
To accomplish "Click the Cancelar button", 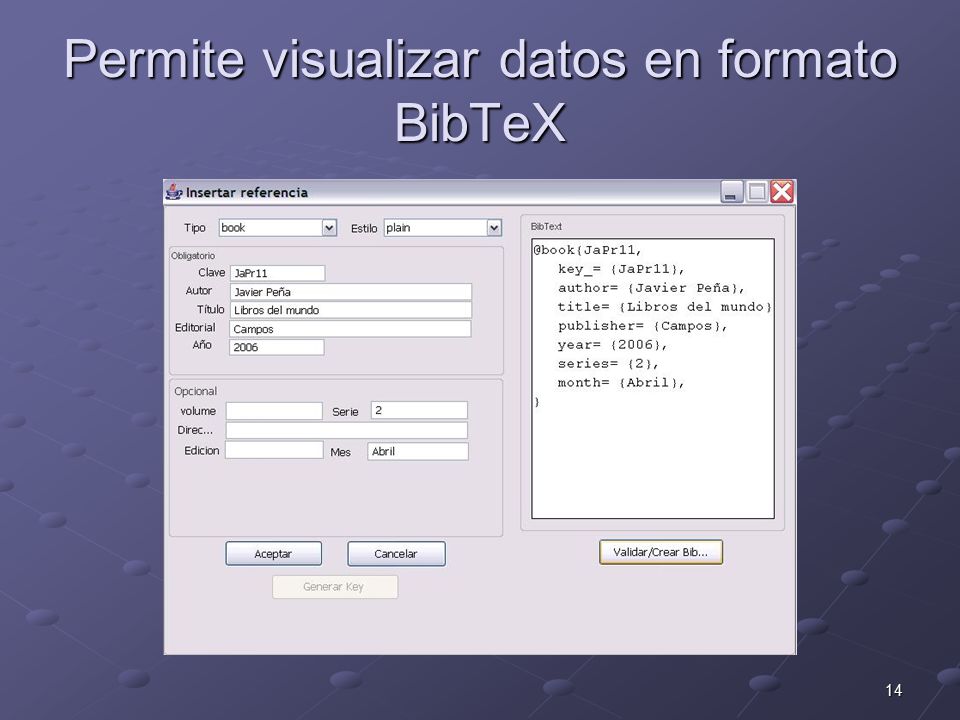I will [x=396, y=553].
